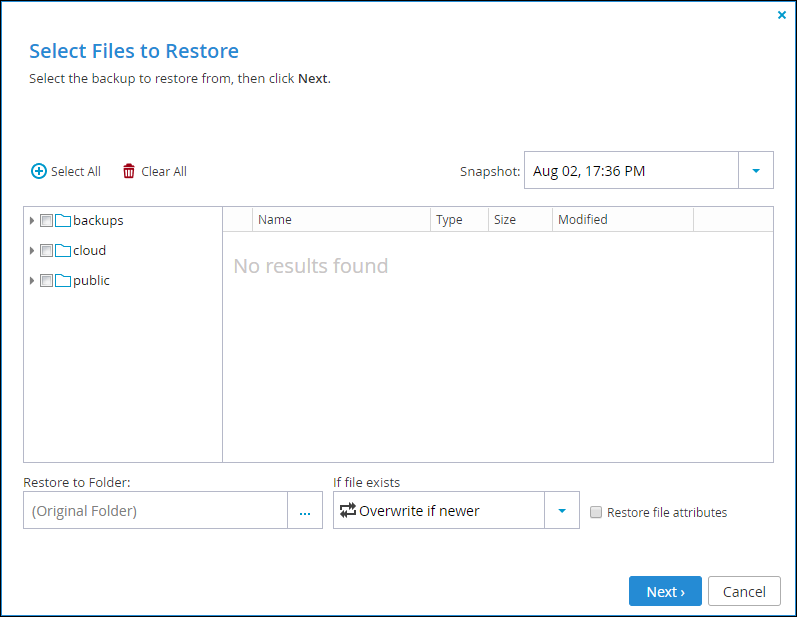Click the Clear All trash icon

129,171
